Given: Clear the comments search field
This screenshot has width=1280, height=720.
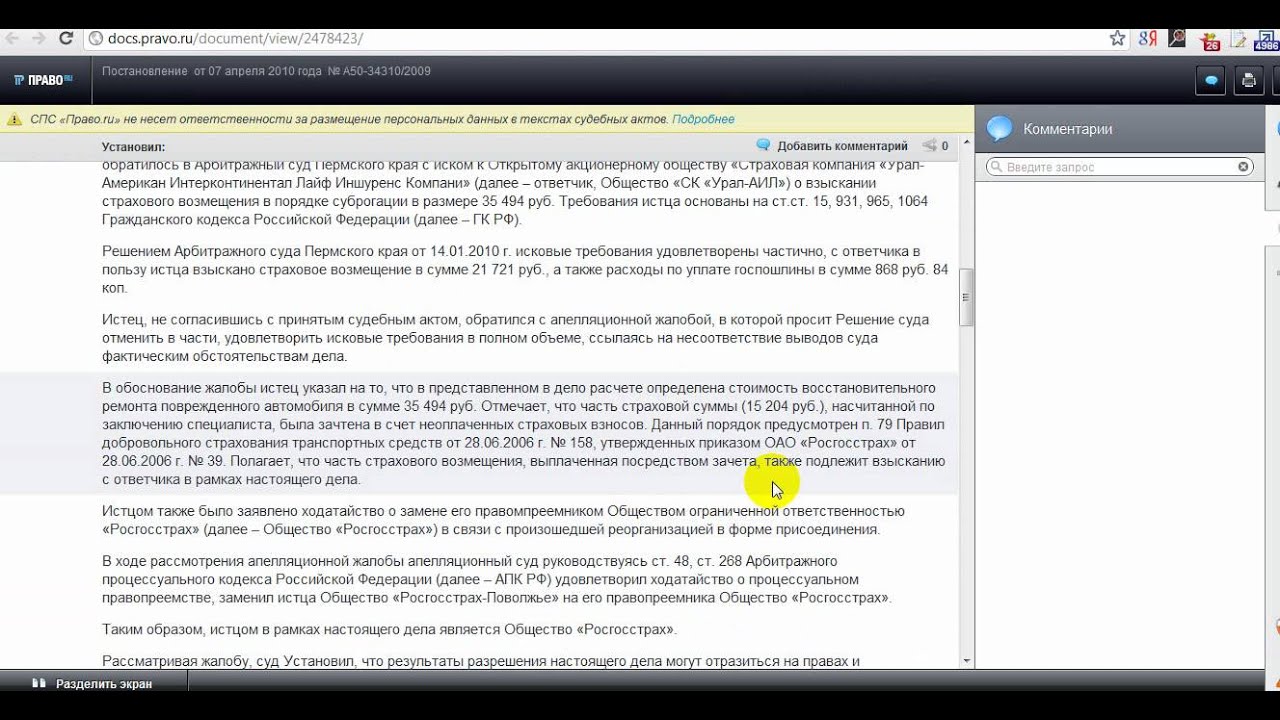Looking at the screenshot, I should (1243, 167).
